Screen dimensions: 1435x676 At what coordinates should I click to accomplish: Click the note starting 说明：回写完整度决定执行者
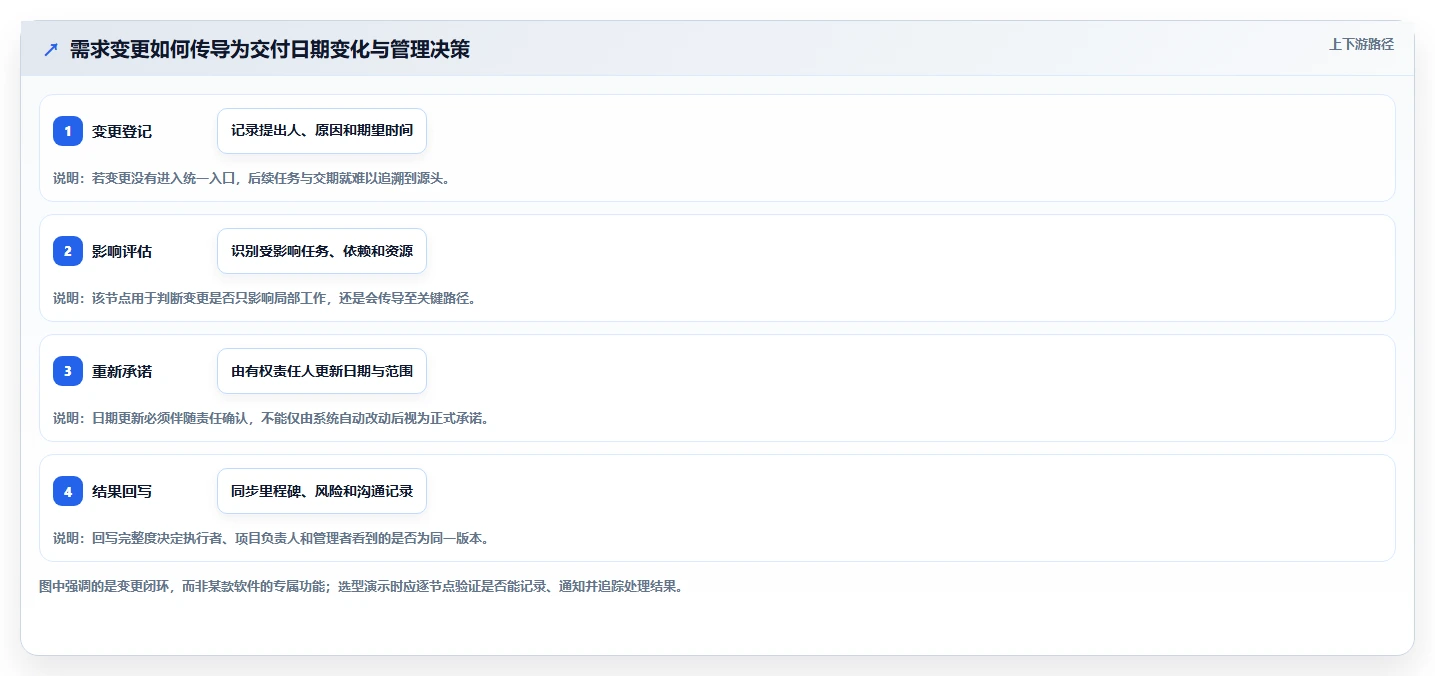pos(271,538)
